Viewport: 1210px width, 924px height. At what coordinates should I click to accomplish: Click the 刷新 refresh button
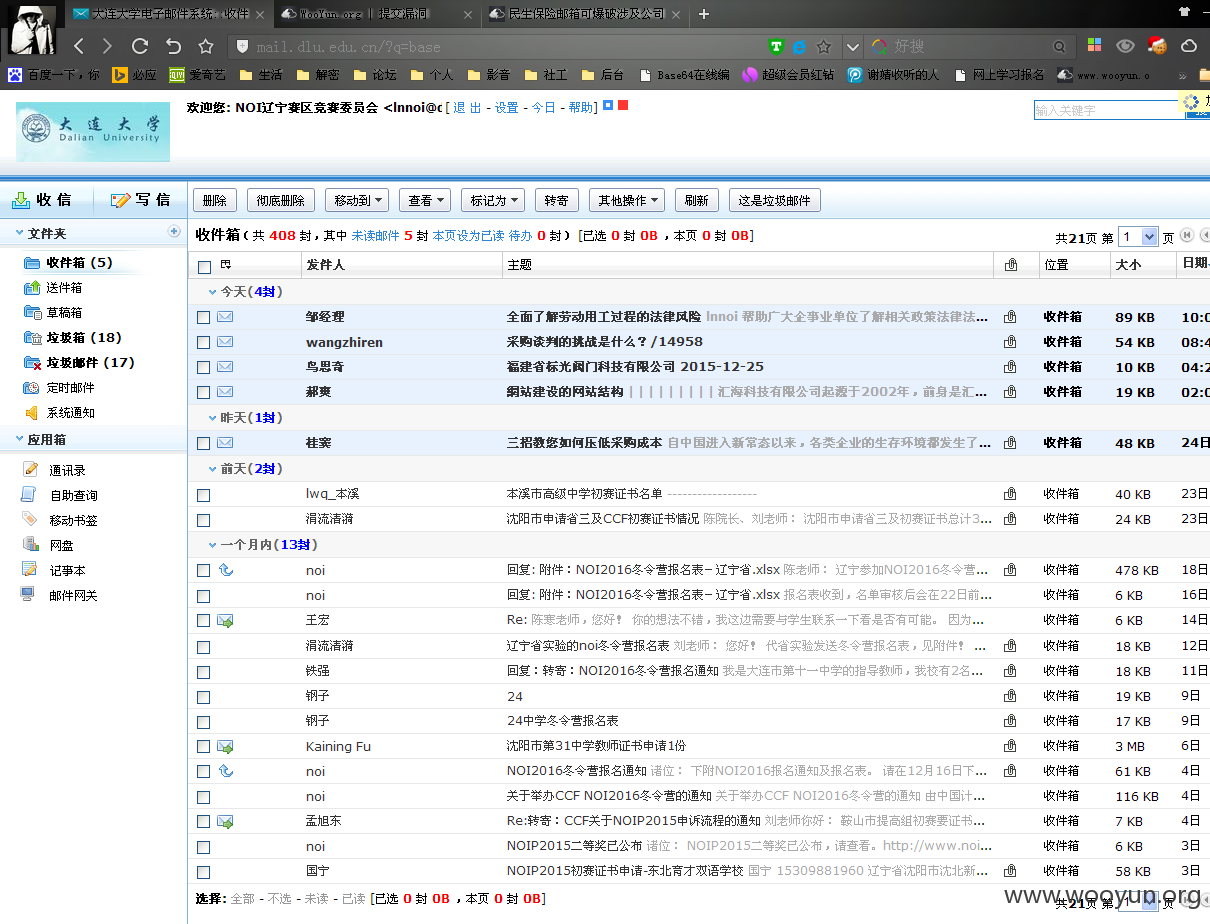coord(697,200)
